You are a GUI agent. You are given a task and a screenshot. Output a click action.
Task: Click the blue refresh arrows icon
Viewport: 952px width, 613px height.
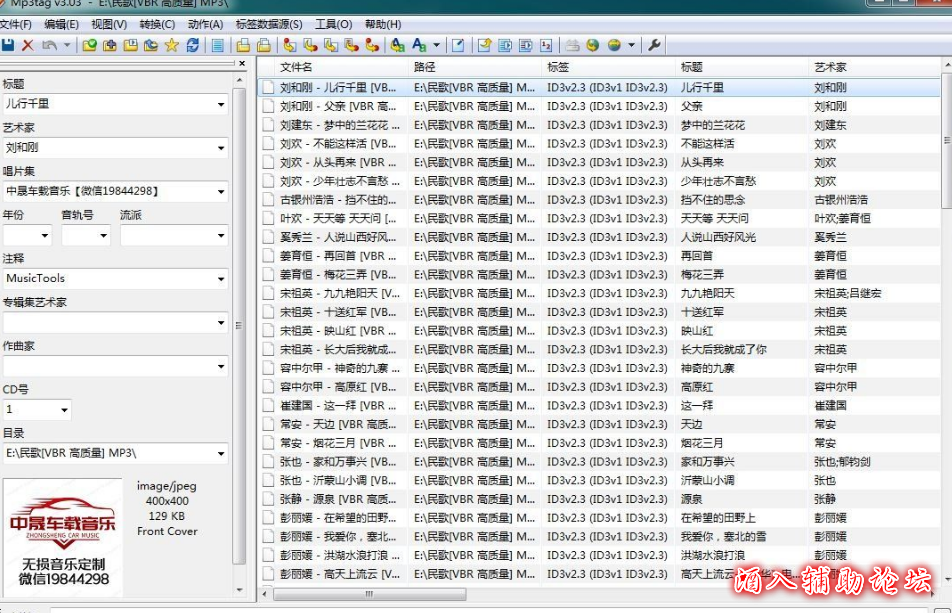click(x=192, y=45)
